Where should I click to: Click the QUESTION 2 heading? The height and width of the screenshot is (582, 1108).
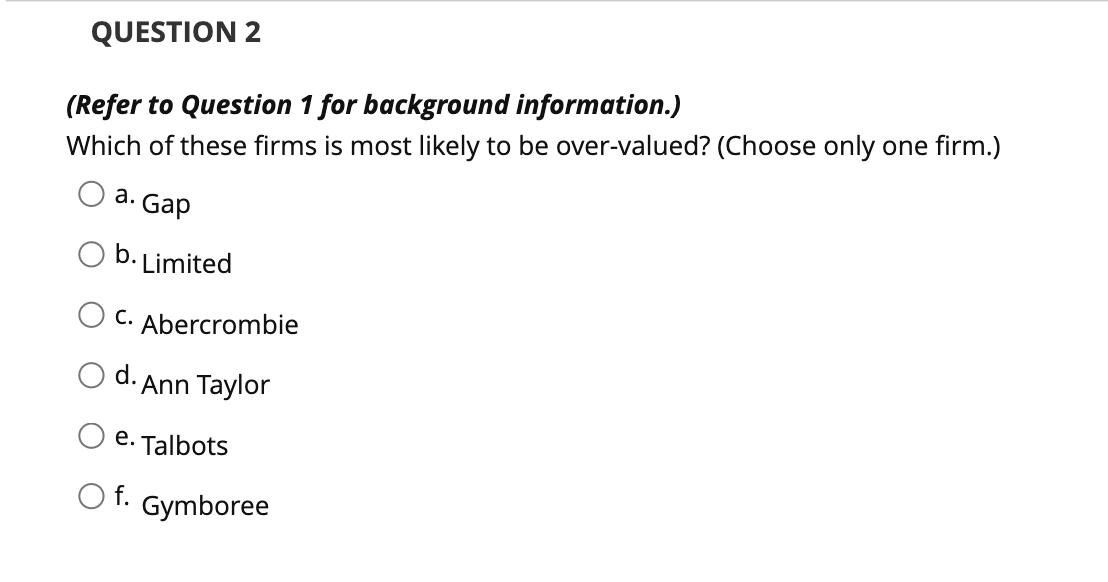tap(175, 31)
